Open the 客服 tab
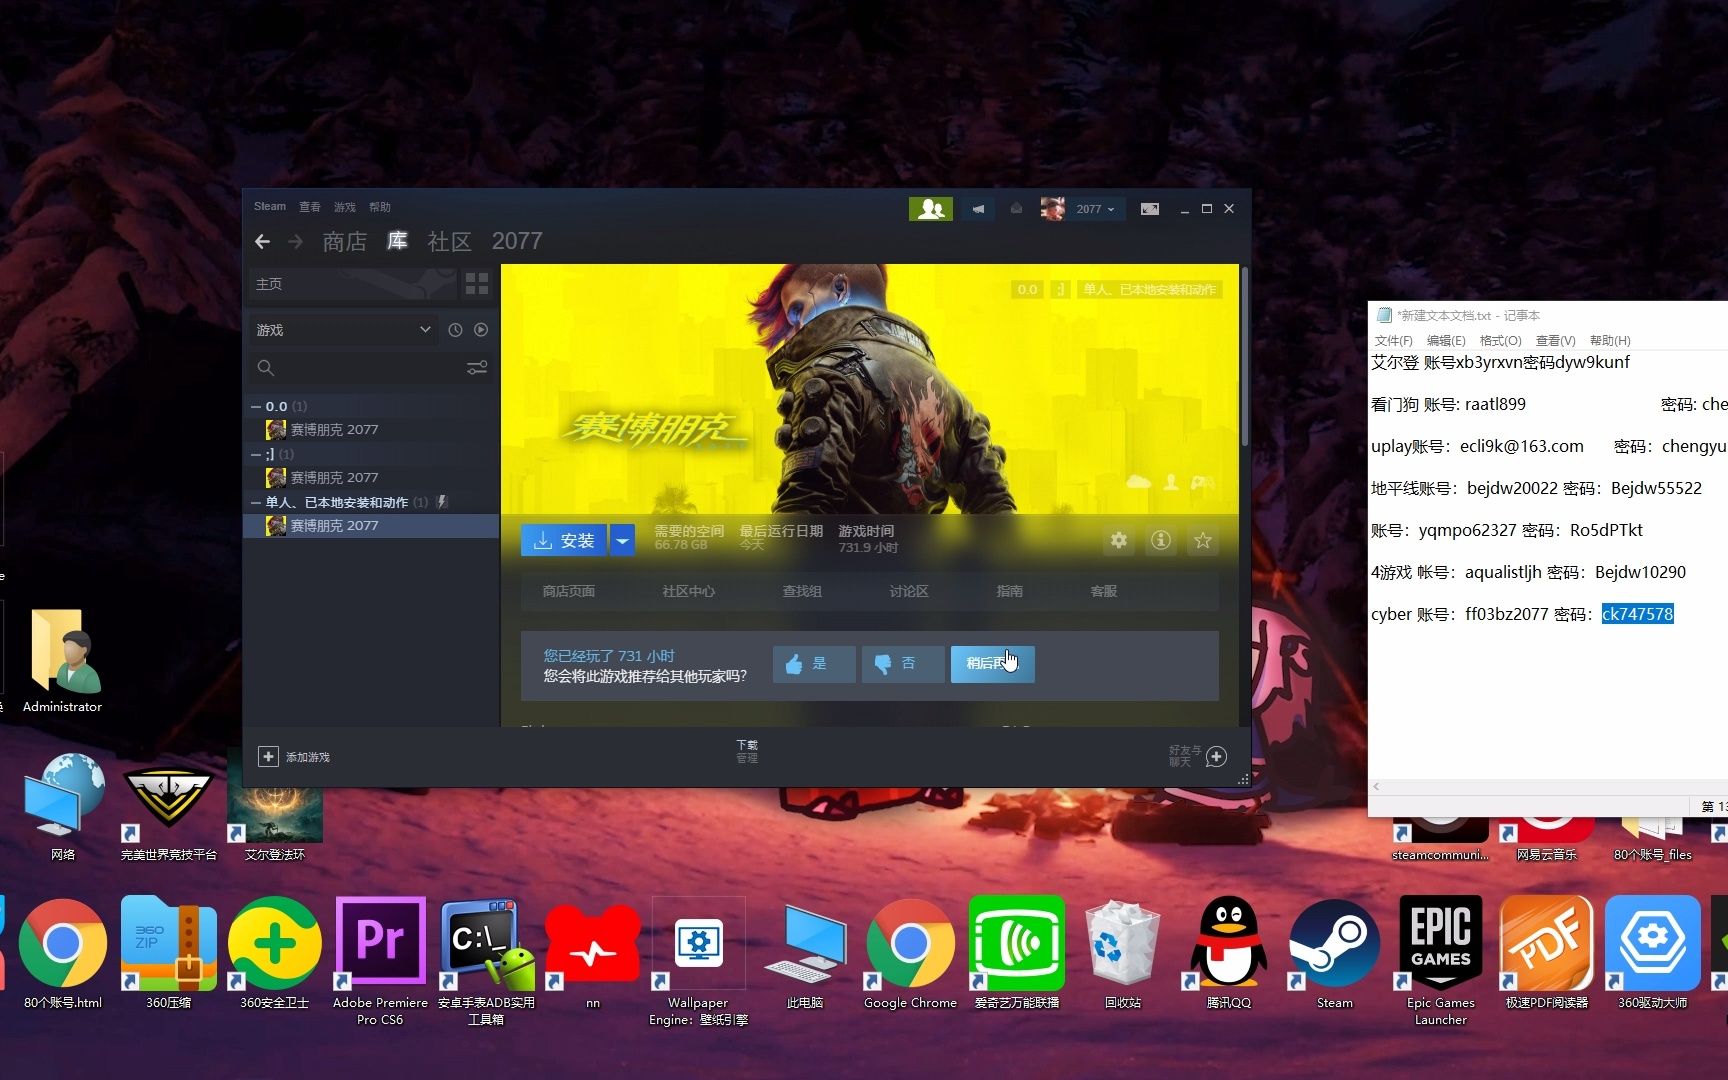 pos(1104,592)
